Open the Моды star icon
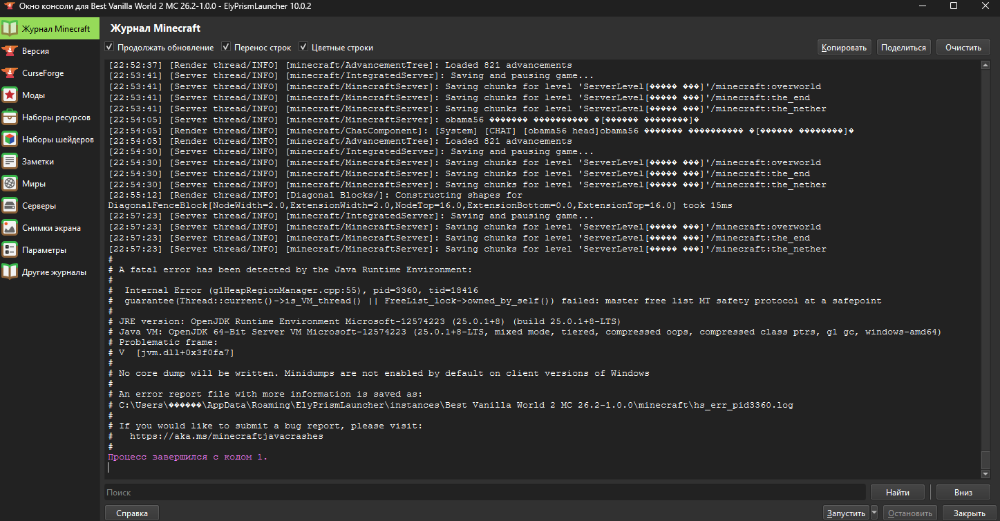The image size is (1000, 521). (10, 95)
